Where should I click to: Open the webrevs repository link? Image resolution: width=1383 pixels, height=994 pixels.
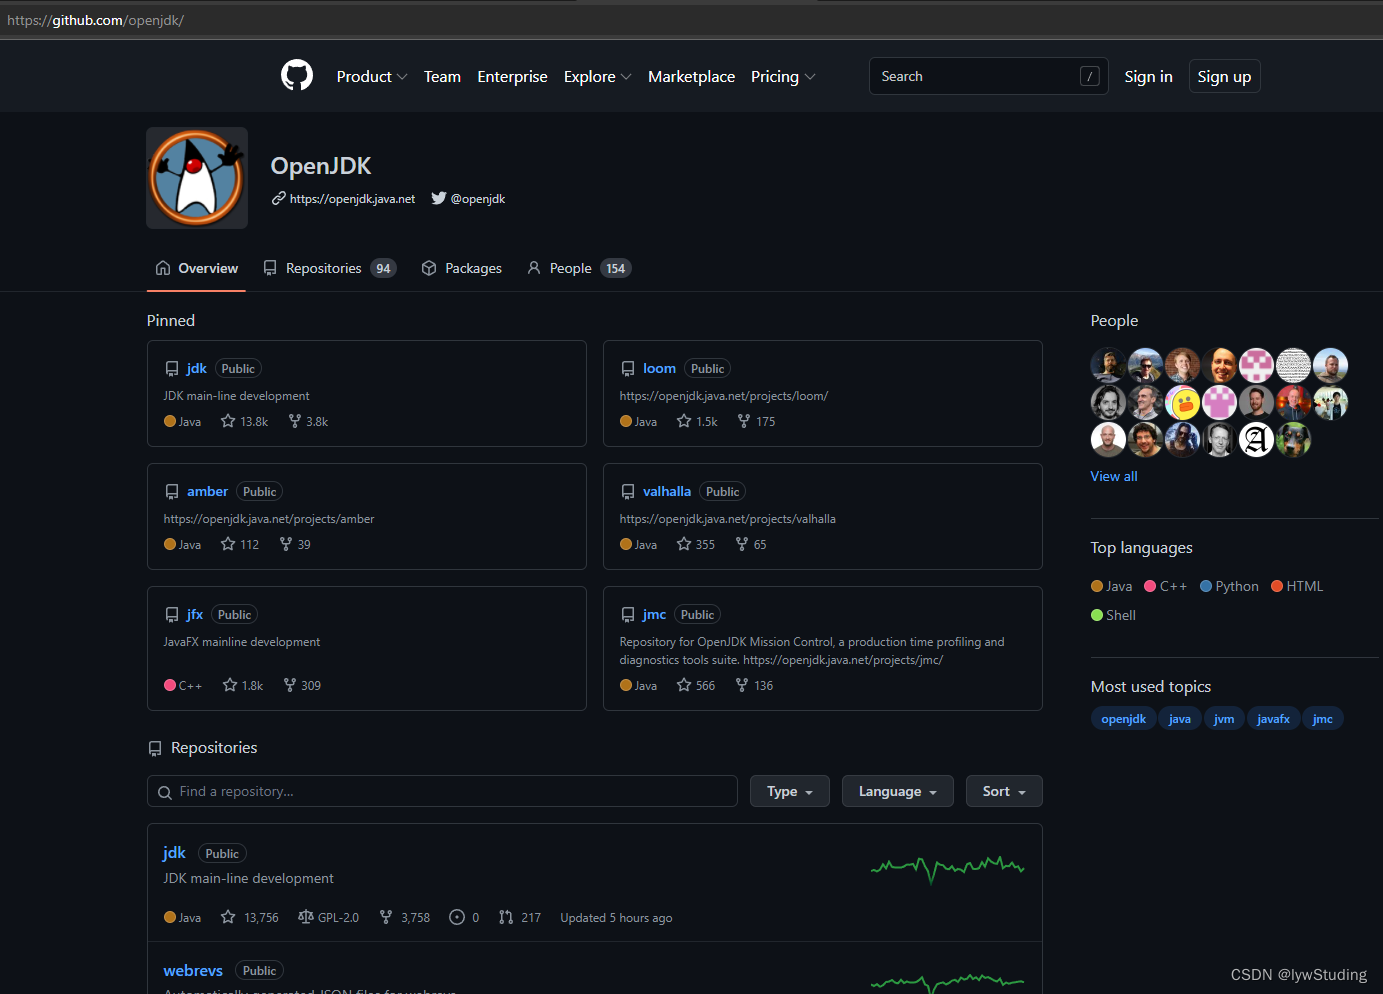pos(193,970)
